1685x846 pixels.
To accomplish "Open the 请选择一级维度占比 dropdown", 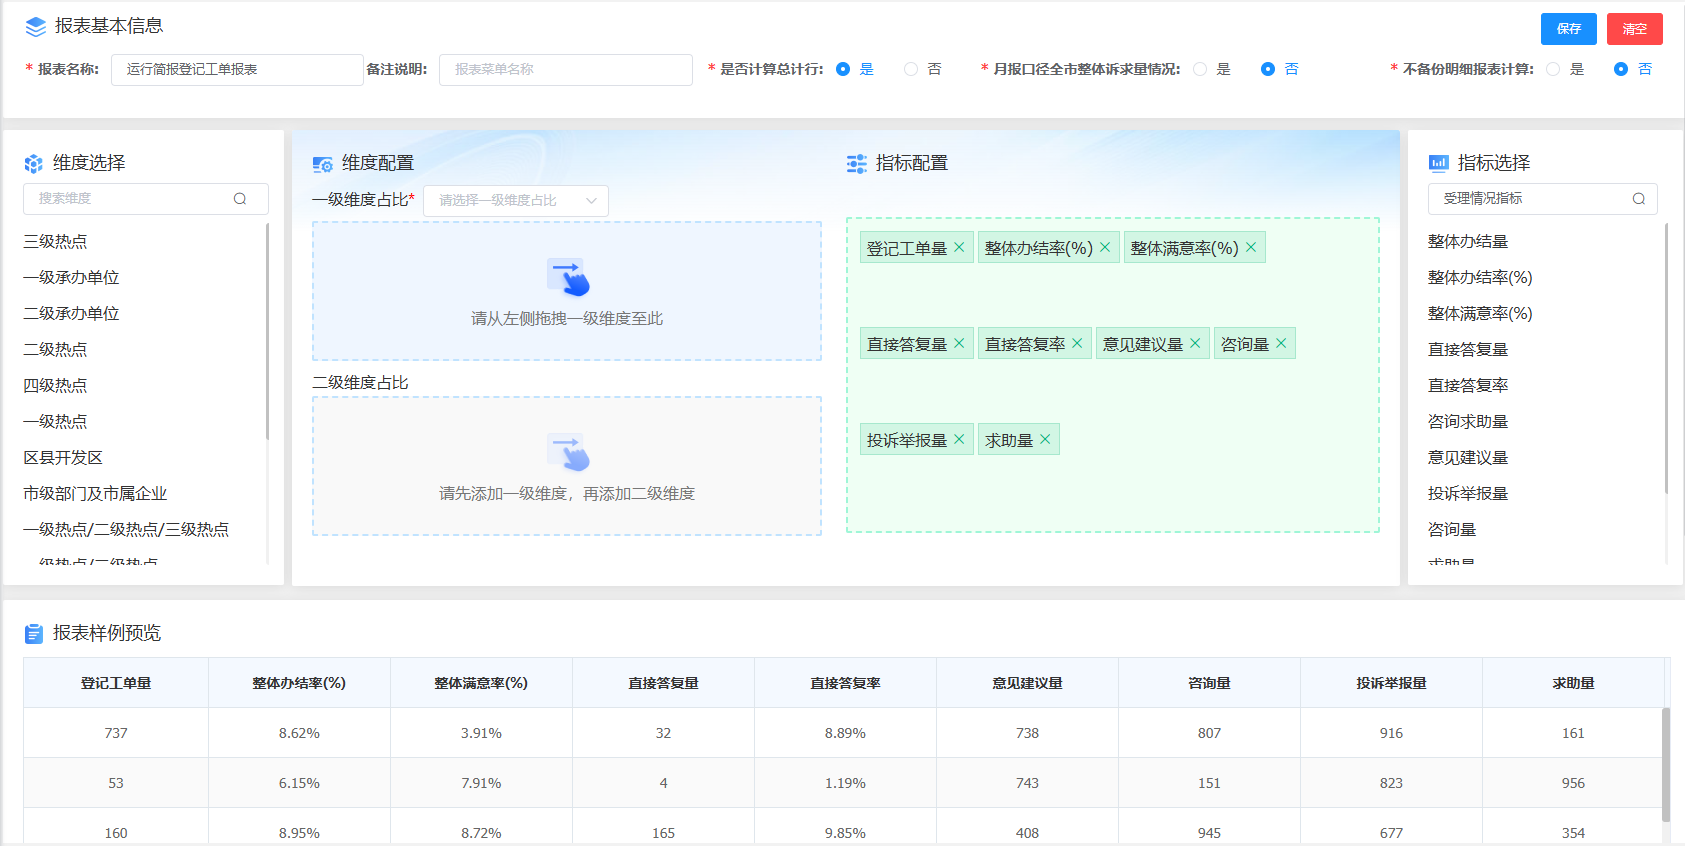I will pyautogui.click(x=516, y=200).
